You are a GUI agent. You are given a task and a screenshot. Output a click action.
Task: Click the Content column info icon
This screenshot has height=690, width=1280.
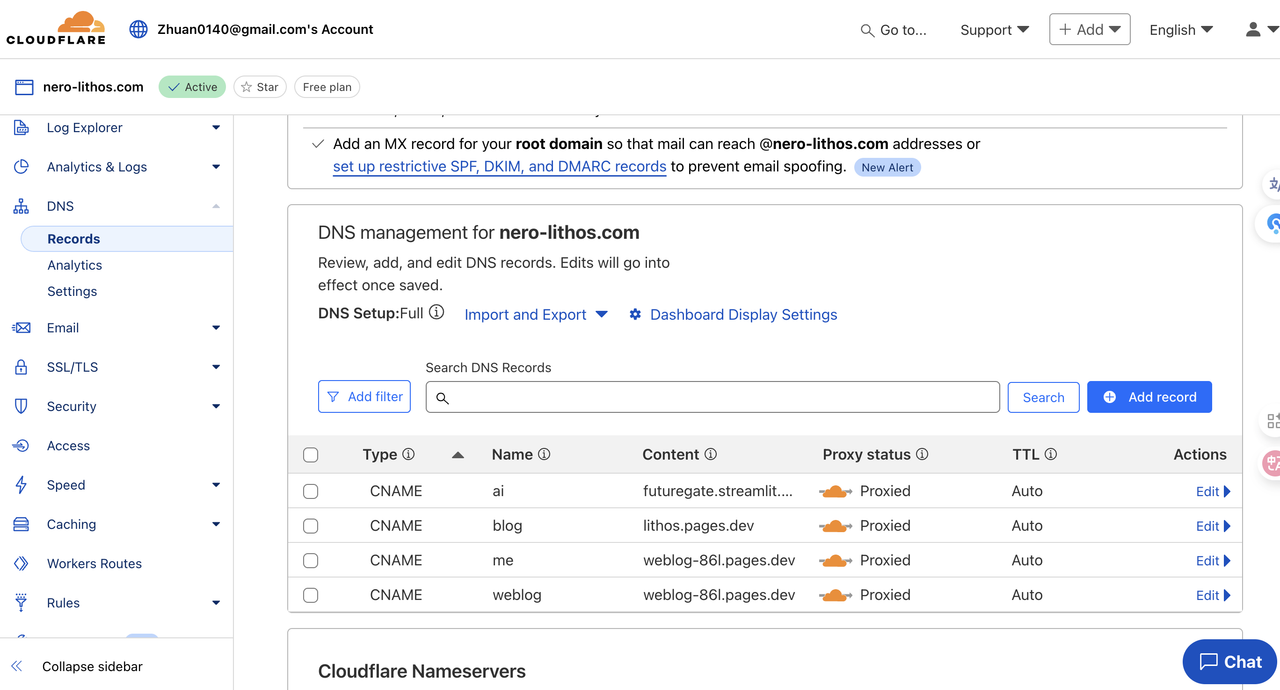pos(710,454)
